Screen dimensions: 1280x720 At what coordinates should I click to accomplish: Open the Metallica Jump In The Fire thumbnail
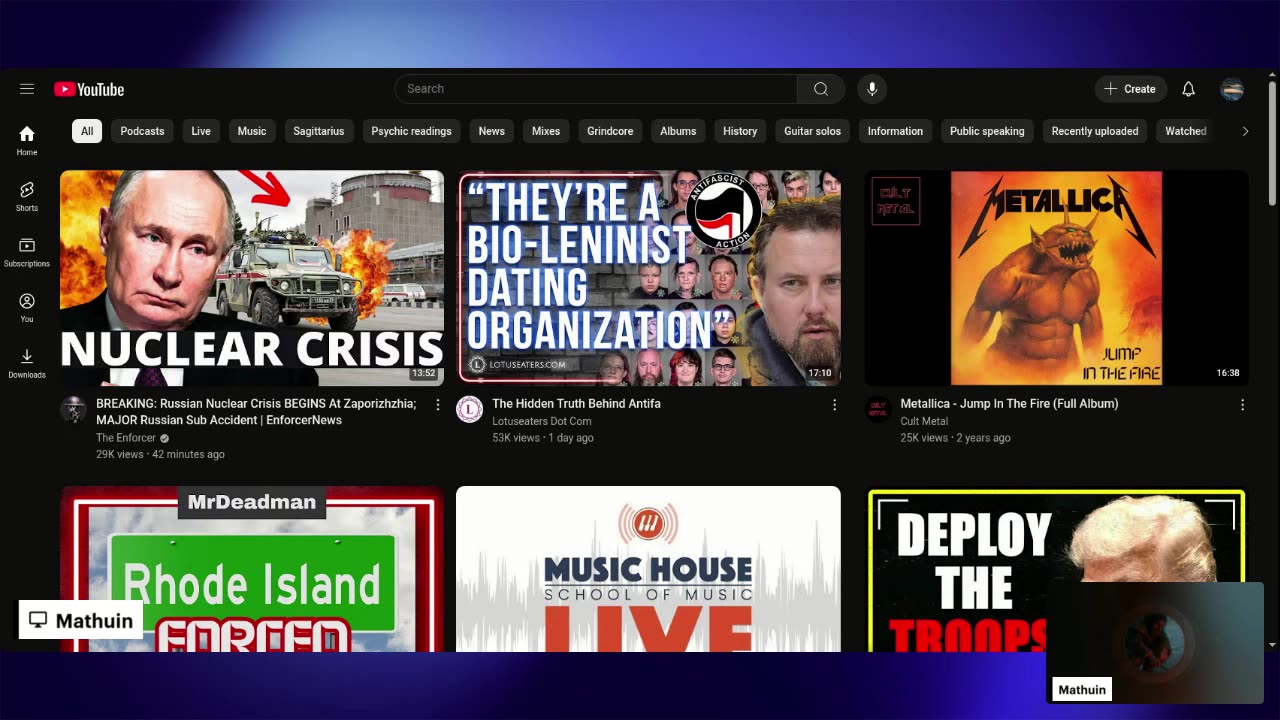coord(1056,278)
